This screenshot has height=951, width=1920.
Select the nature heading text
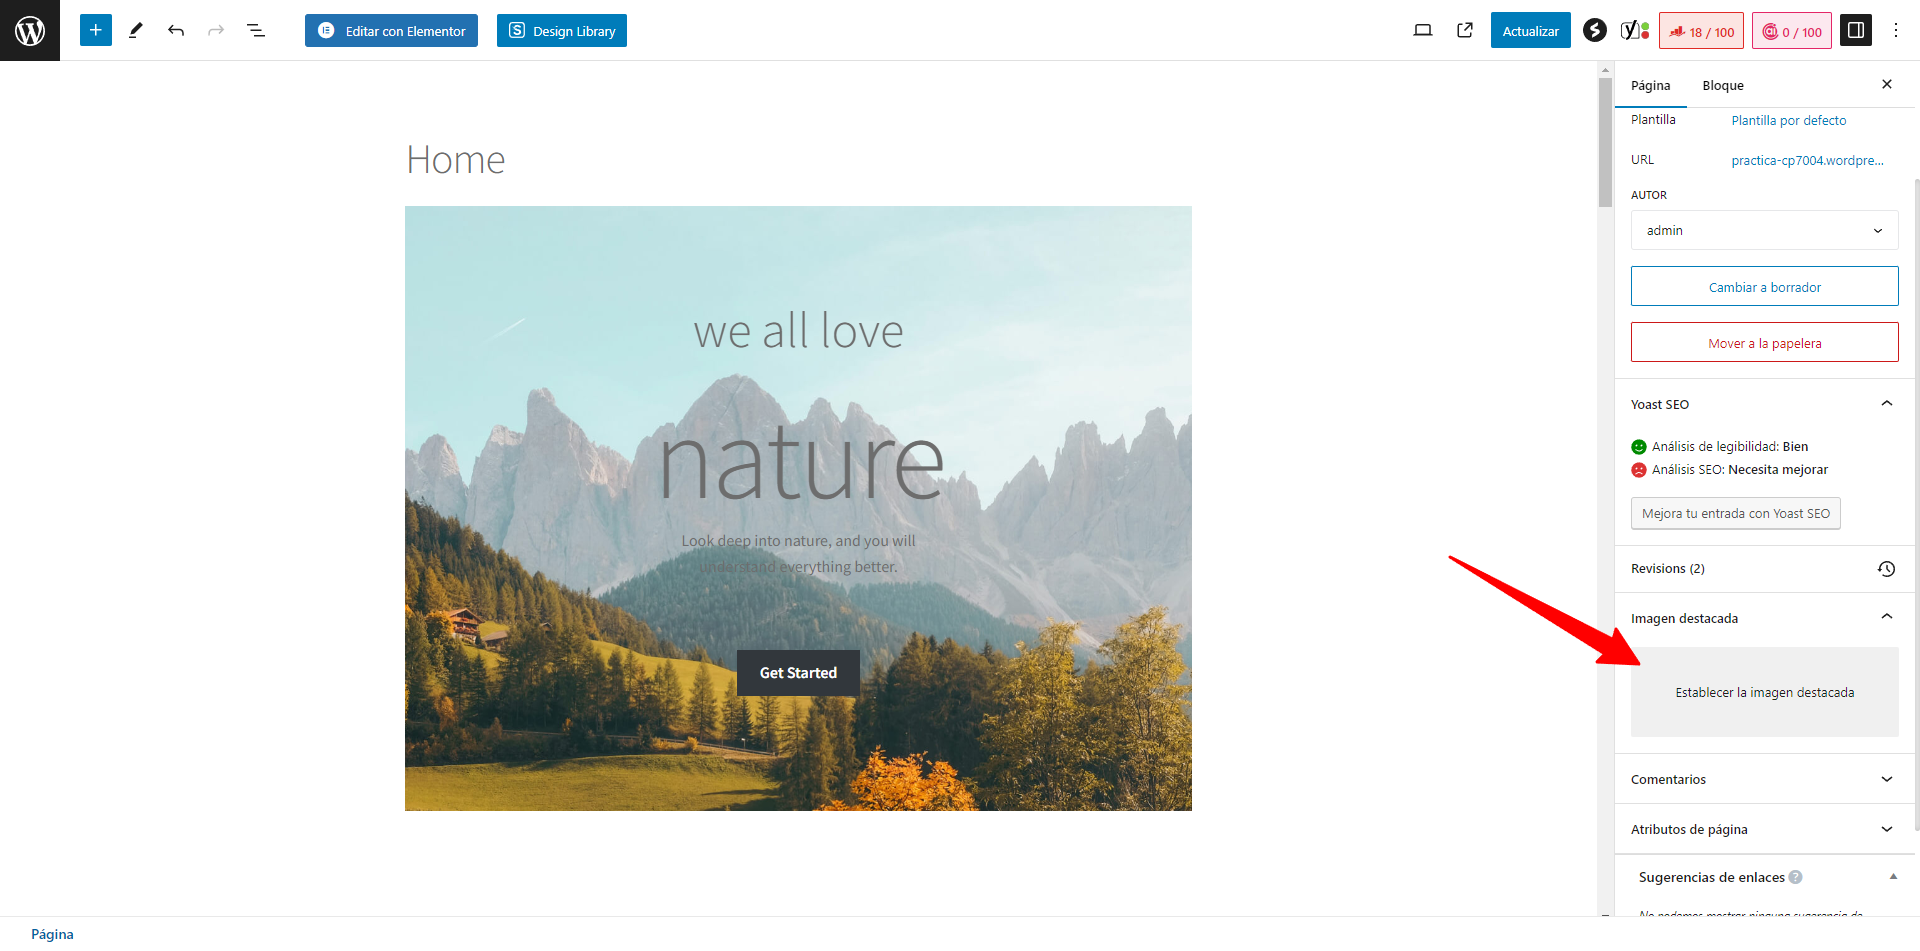800,464
